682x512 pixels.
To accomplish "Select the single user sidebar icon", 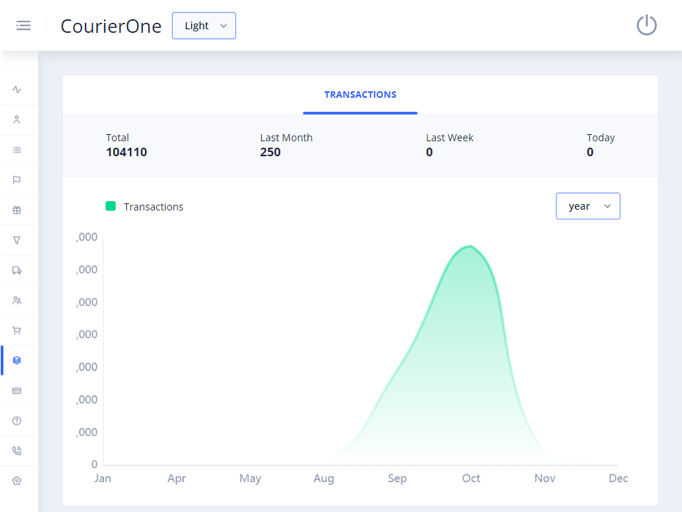I will pos(17,120).
